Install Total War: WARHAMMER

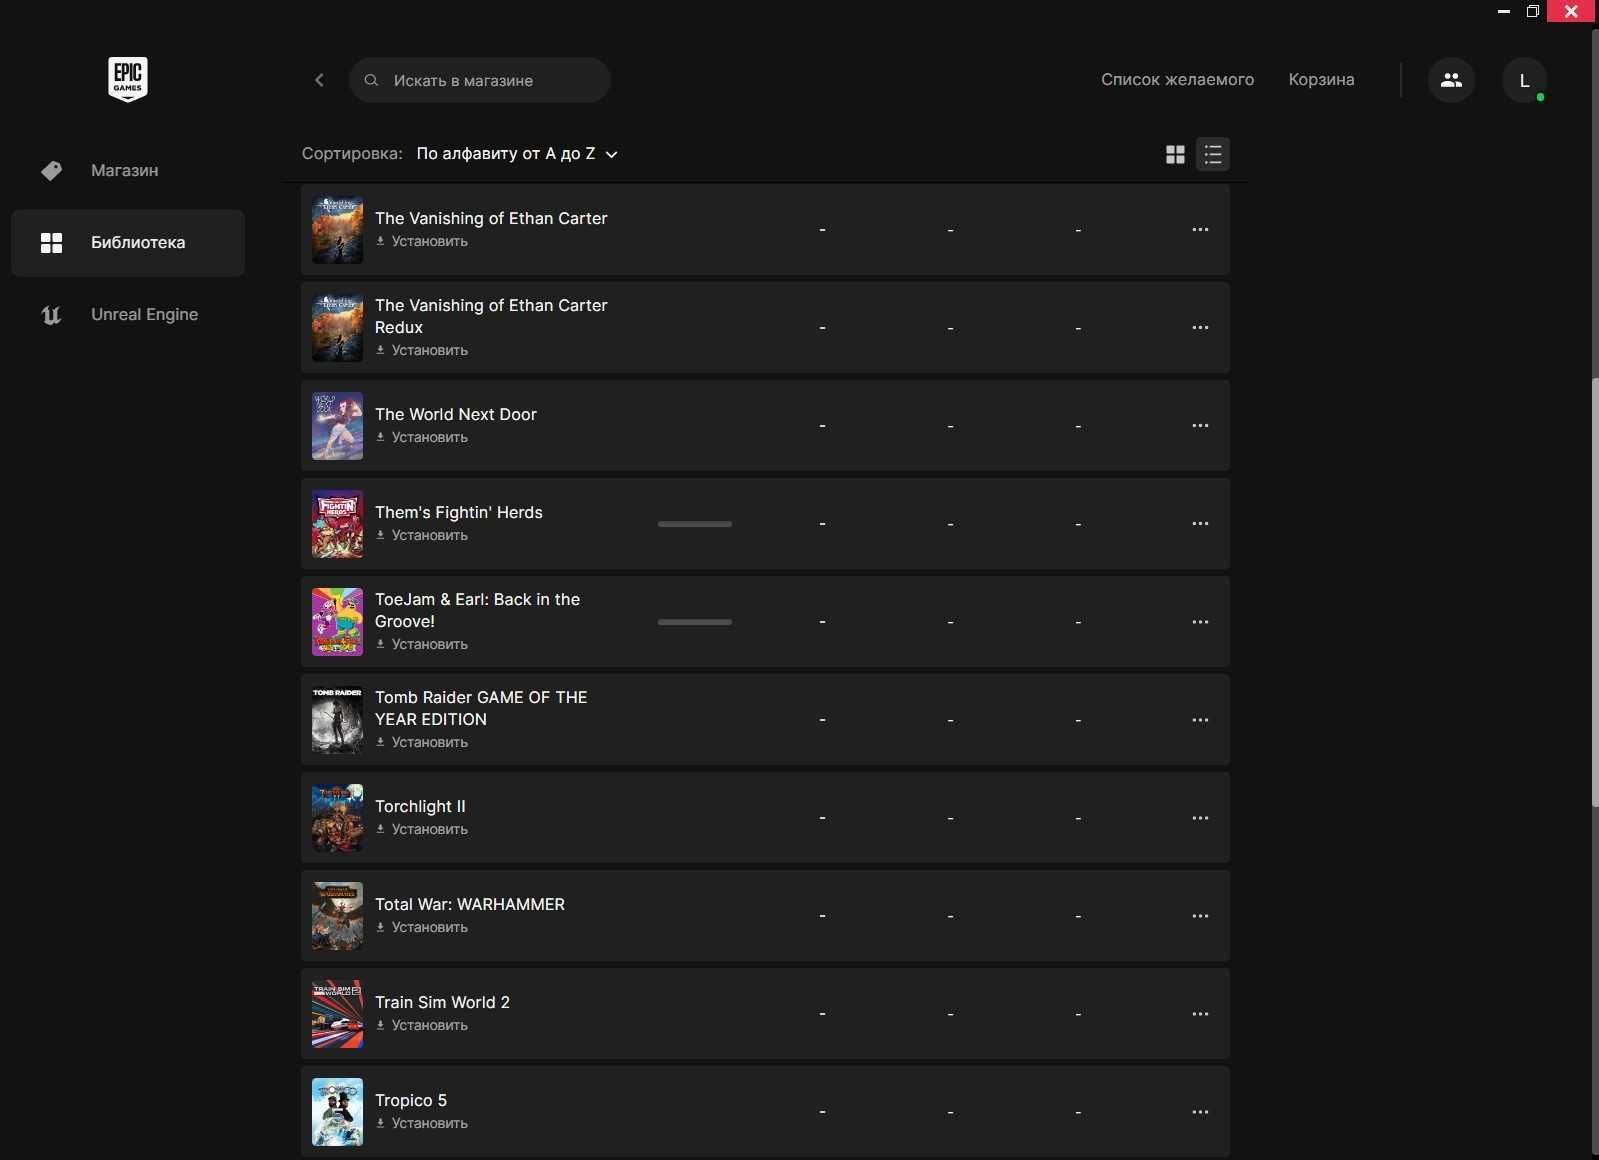click(x=422, y=927)
